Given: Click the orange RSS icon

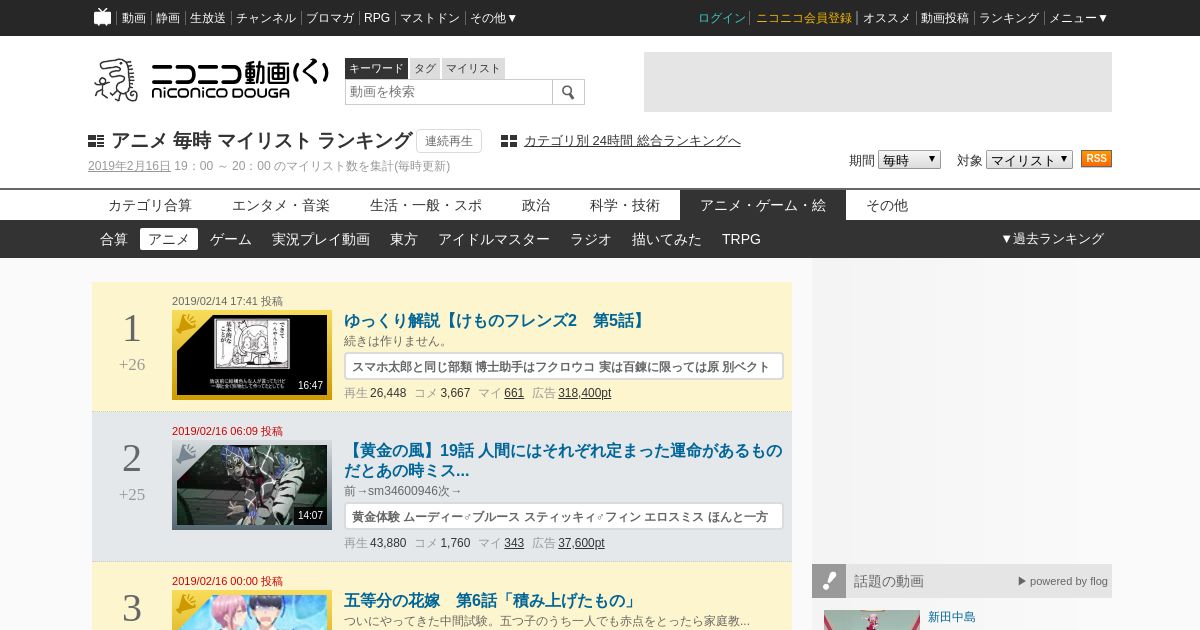Looking at the screenshot, I should (x=1096, y=159).
